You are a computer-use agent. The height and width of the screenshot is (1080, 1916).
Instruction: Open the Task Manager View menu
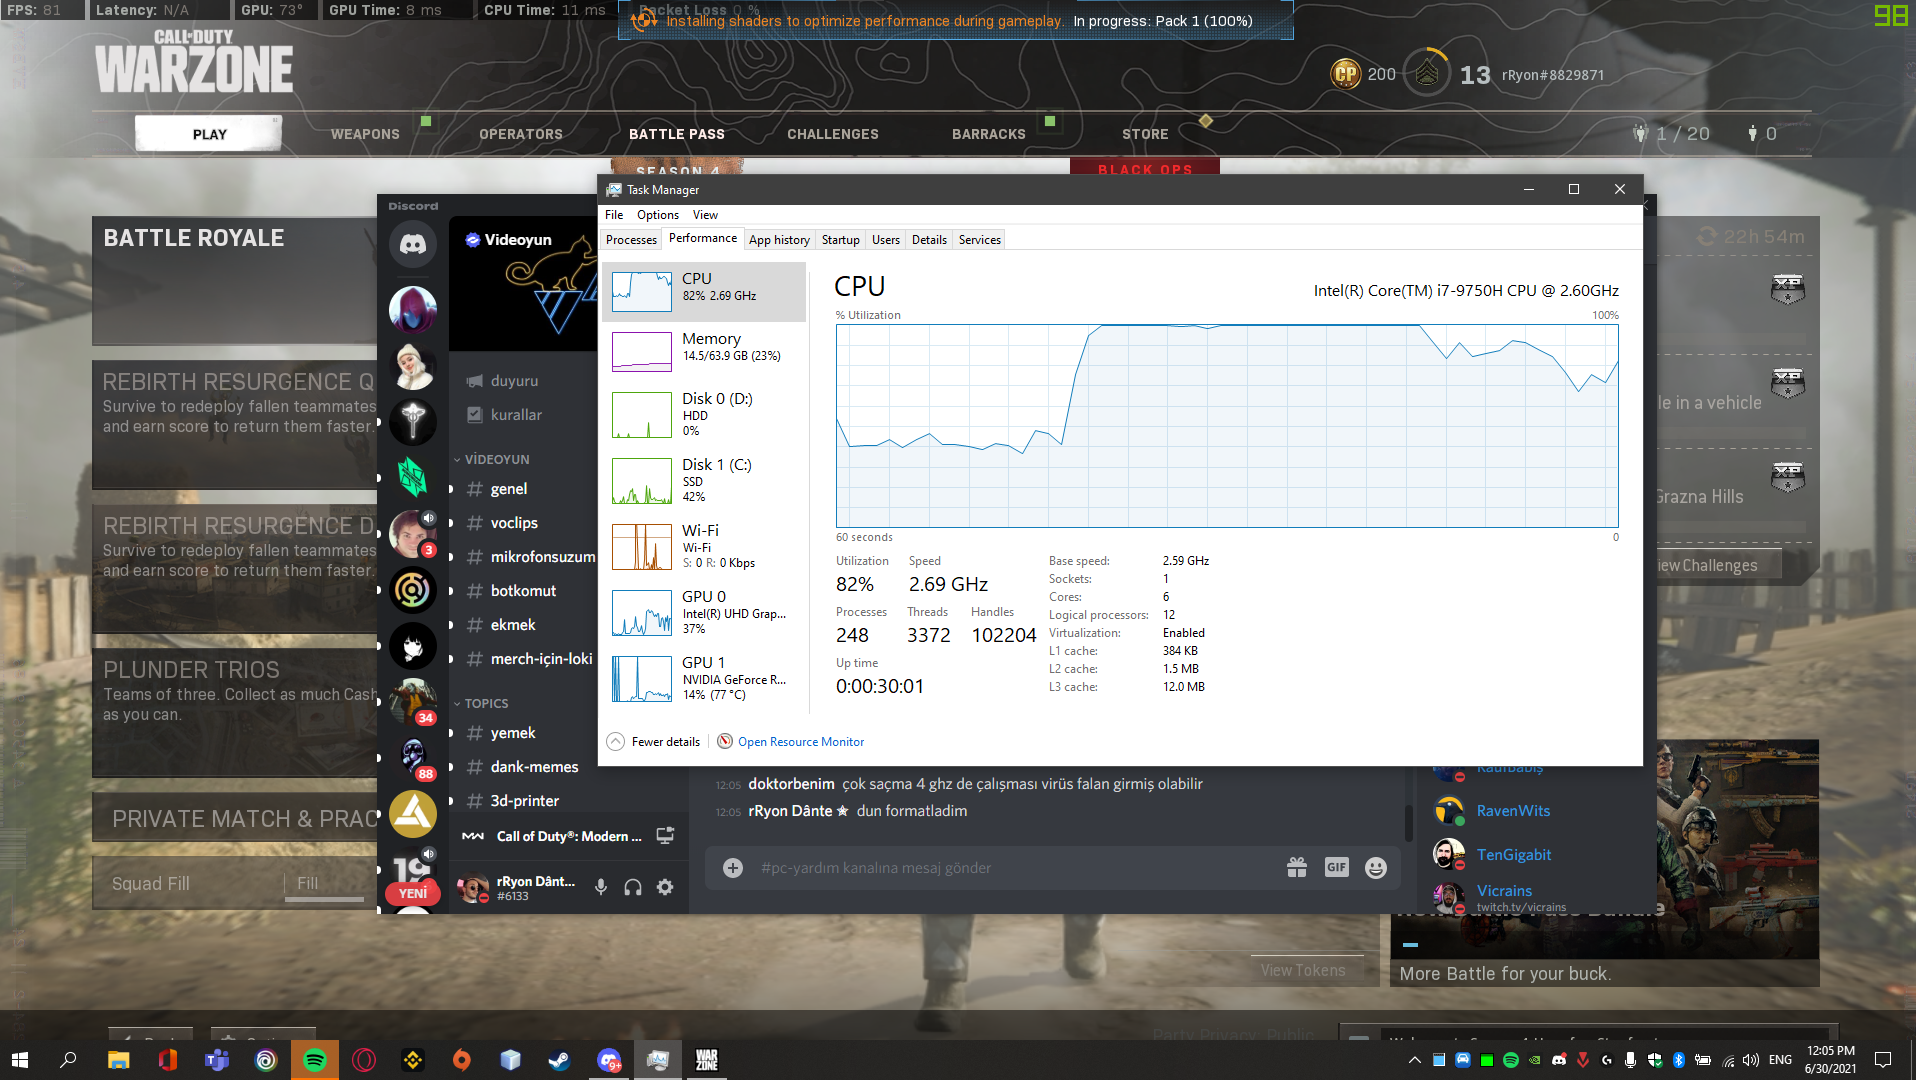(x=705, y=215)
